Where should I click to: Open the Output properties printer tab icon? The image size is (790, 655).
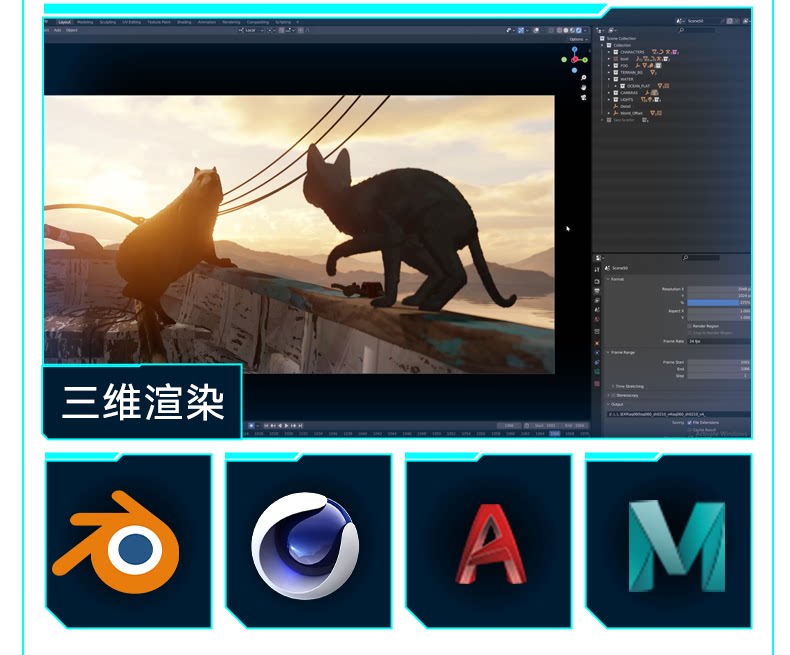597,291
